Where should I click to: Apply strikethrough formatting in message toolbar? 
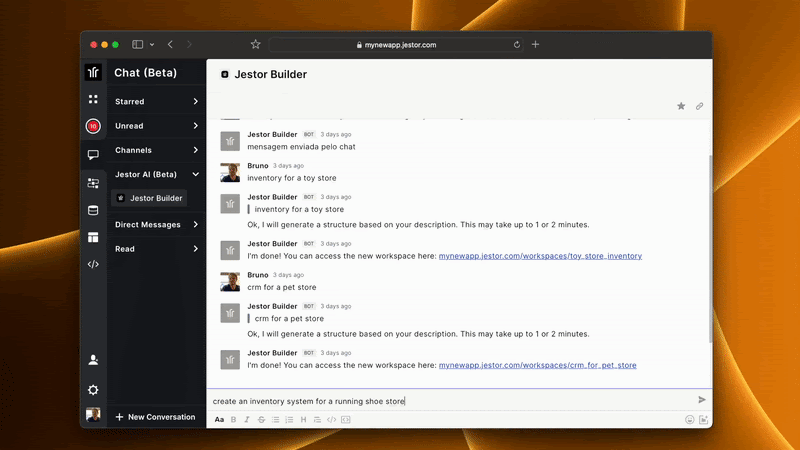(261, 419)
